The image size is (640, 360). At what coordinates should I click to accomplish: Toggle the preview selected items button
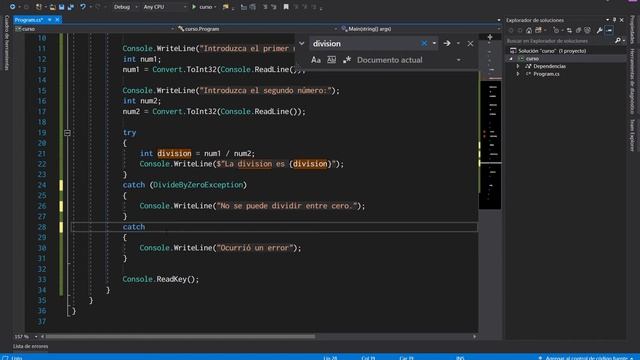(x=609, y=30)
